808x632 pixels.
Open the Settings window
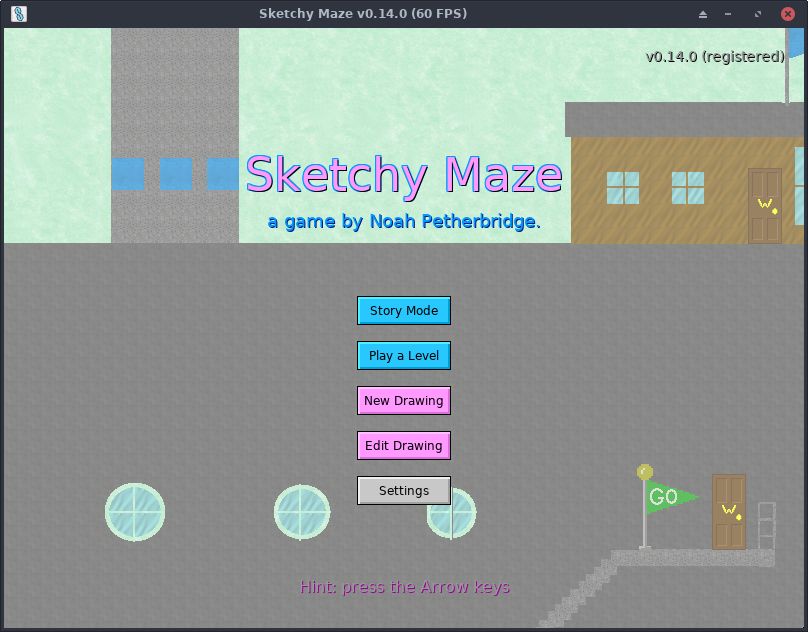pos(404,491)
